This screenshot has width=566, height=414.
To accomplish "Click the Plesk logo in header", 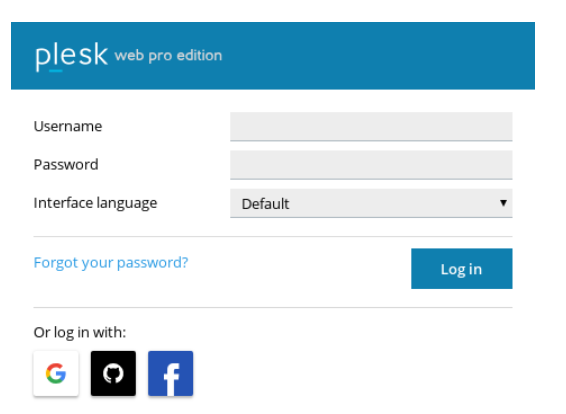I will click(71, 56).
